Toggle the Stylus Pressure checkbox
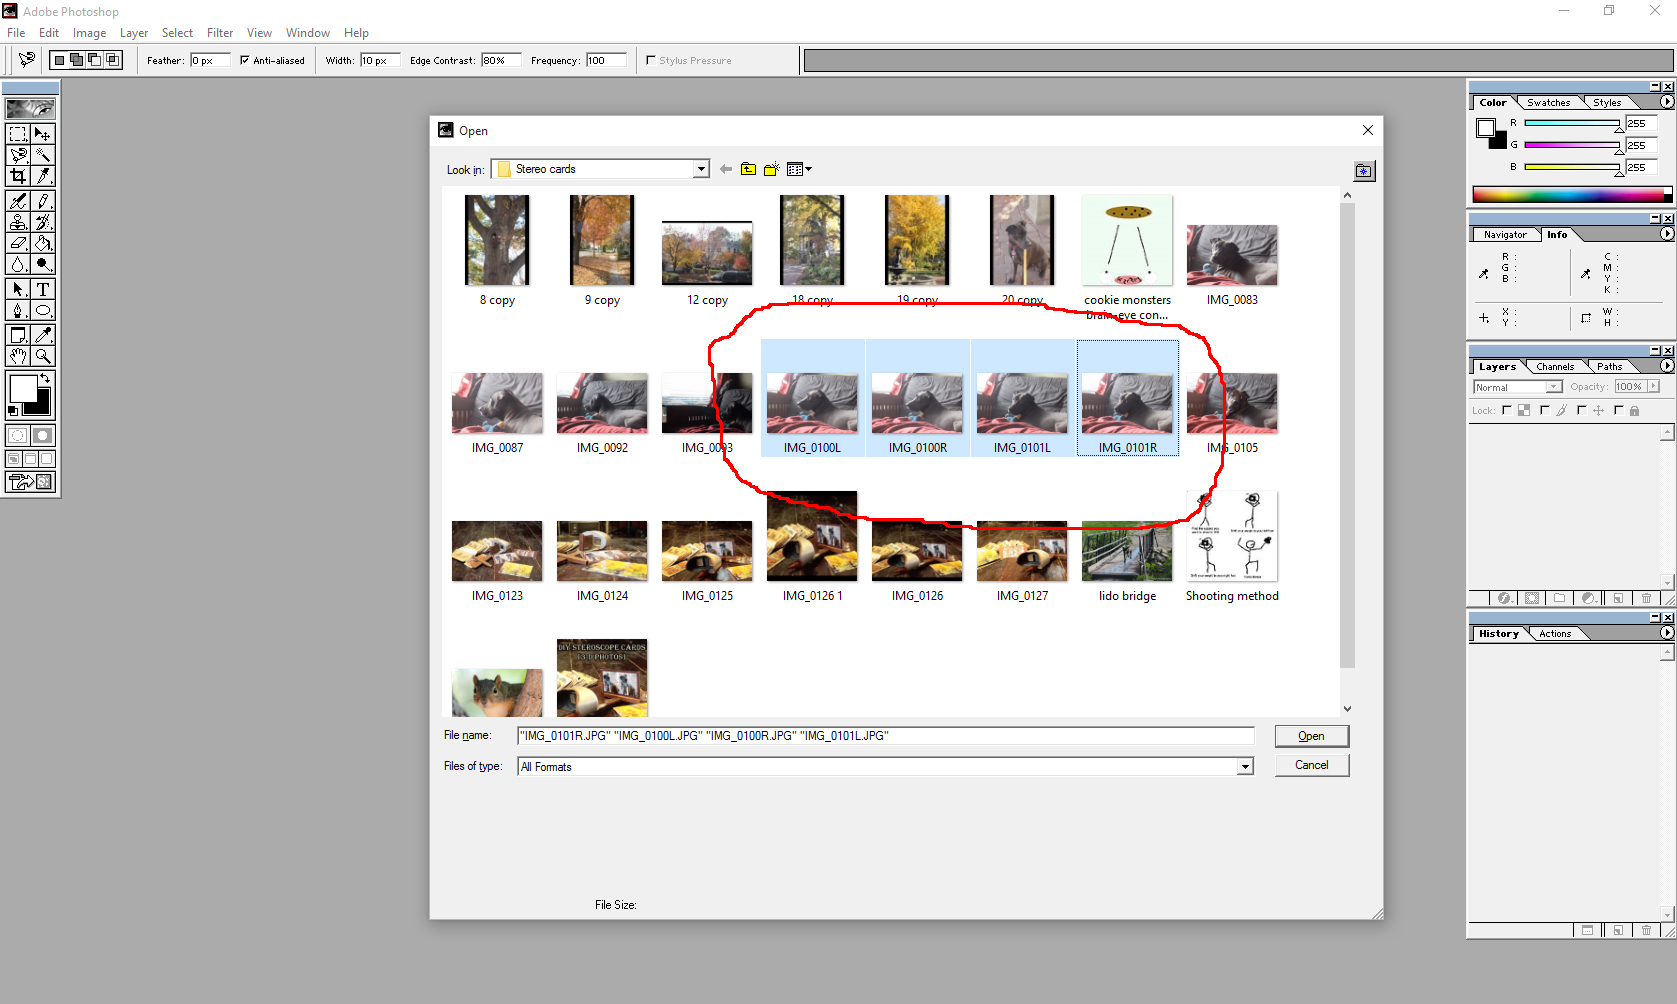Viewport: 1677px width, 1004px height. tap(650, 60)
